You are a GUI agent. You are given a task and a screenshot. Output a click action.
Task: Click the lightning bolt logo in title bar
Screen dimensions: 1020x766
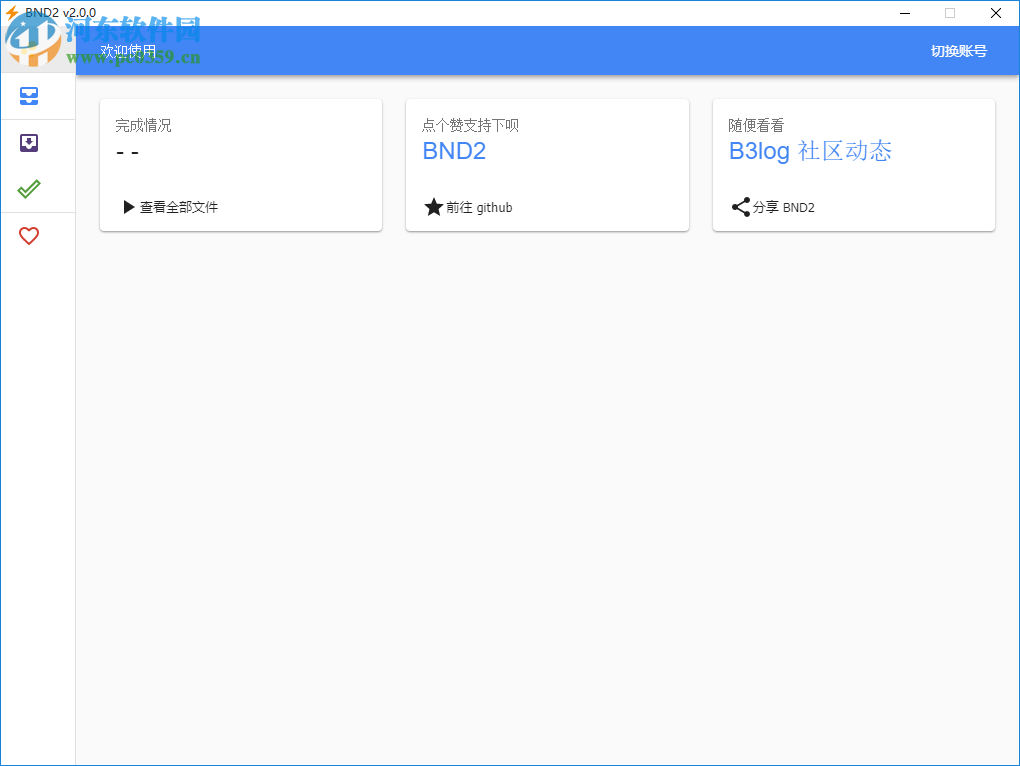point(10,11)
